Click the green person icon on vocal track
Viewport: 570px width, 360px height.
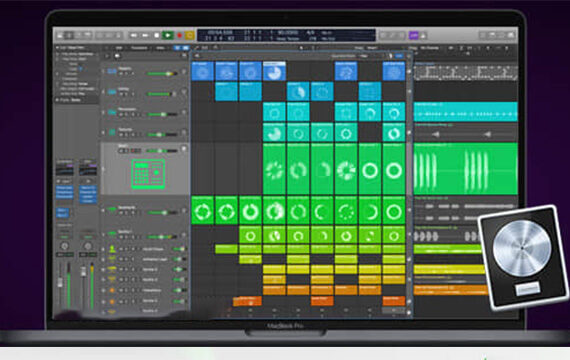pyautogui.click(x=112, y=249)
